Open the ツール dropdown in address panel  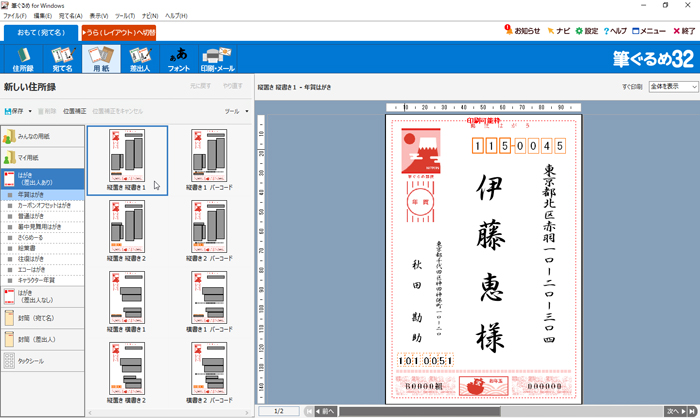click(236, 111)
